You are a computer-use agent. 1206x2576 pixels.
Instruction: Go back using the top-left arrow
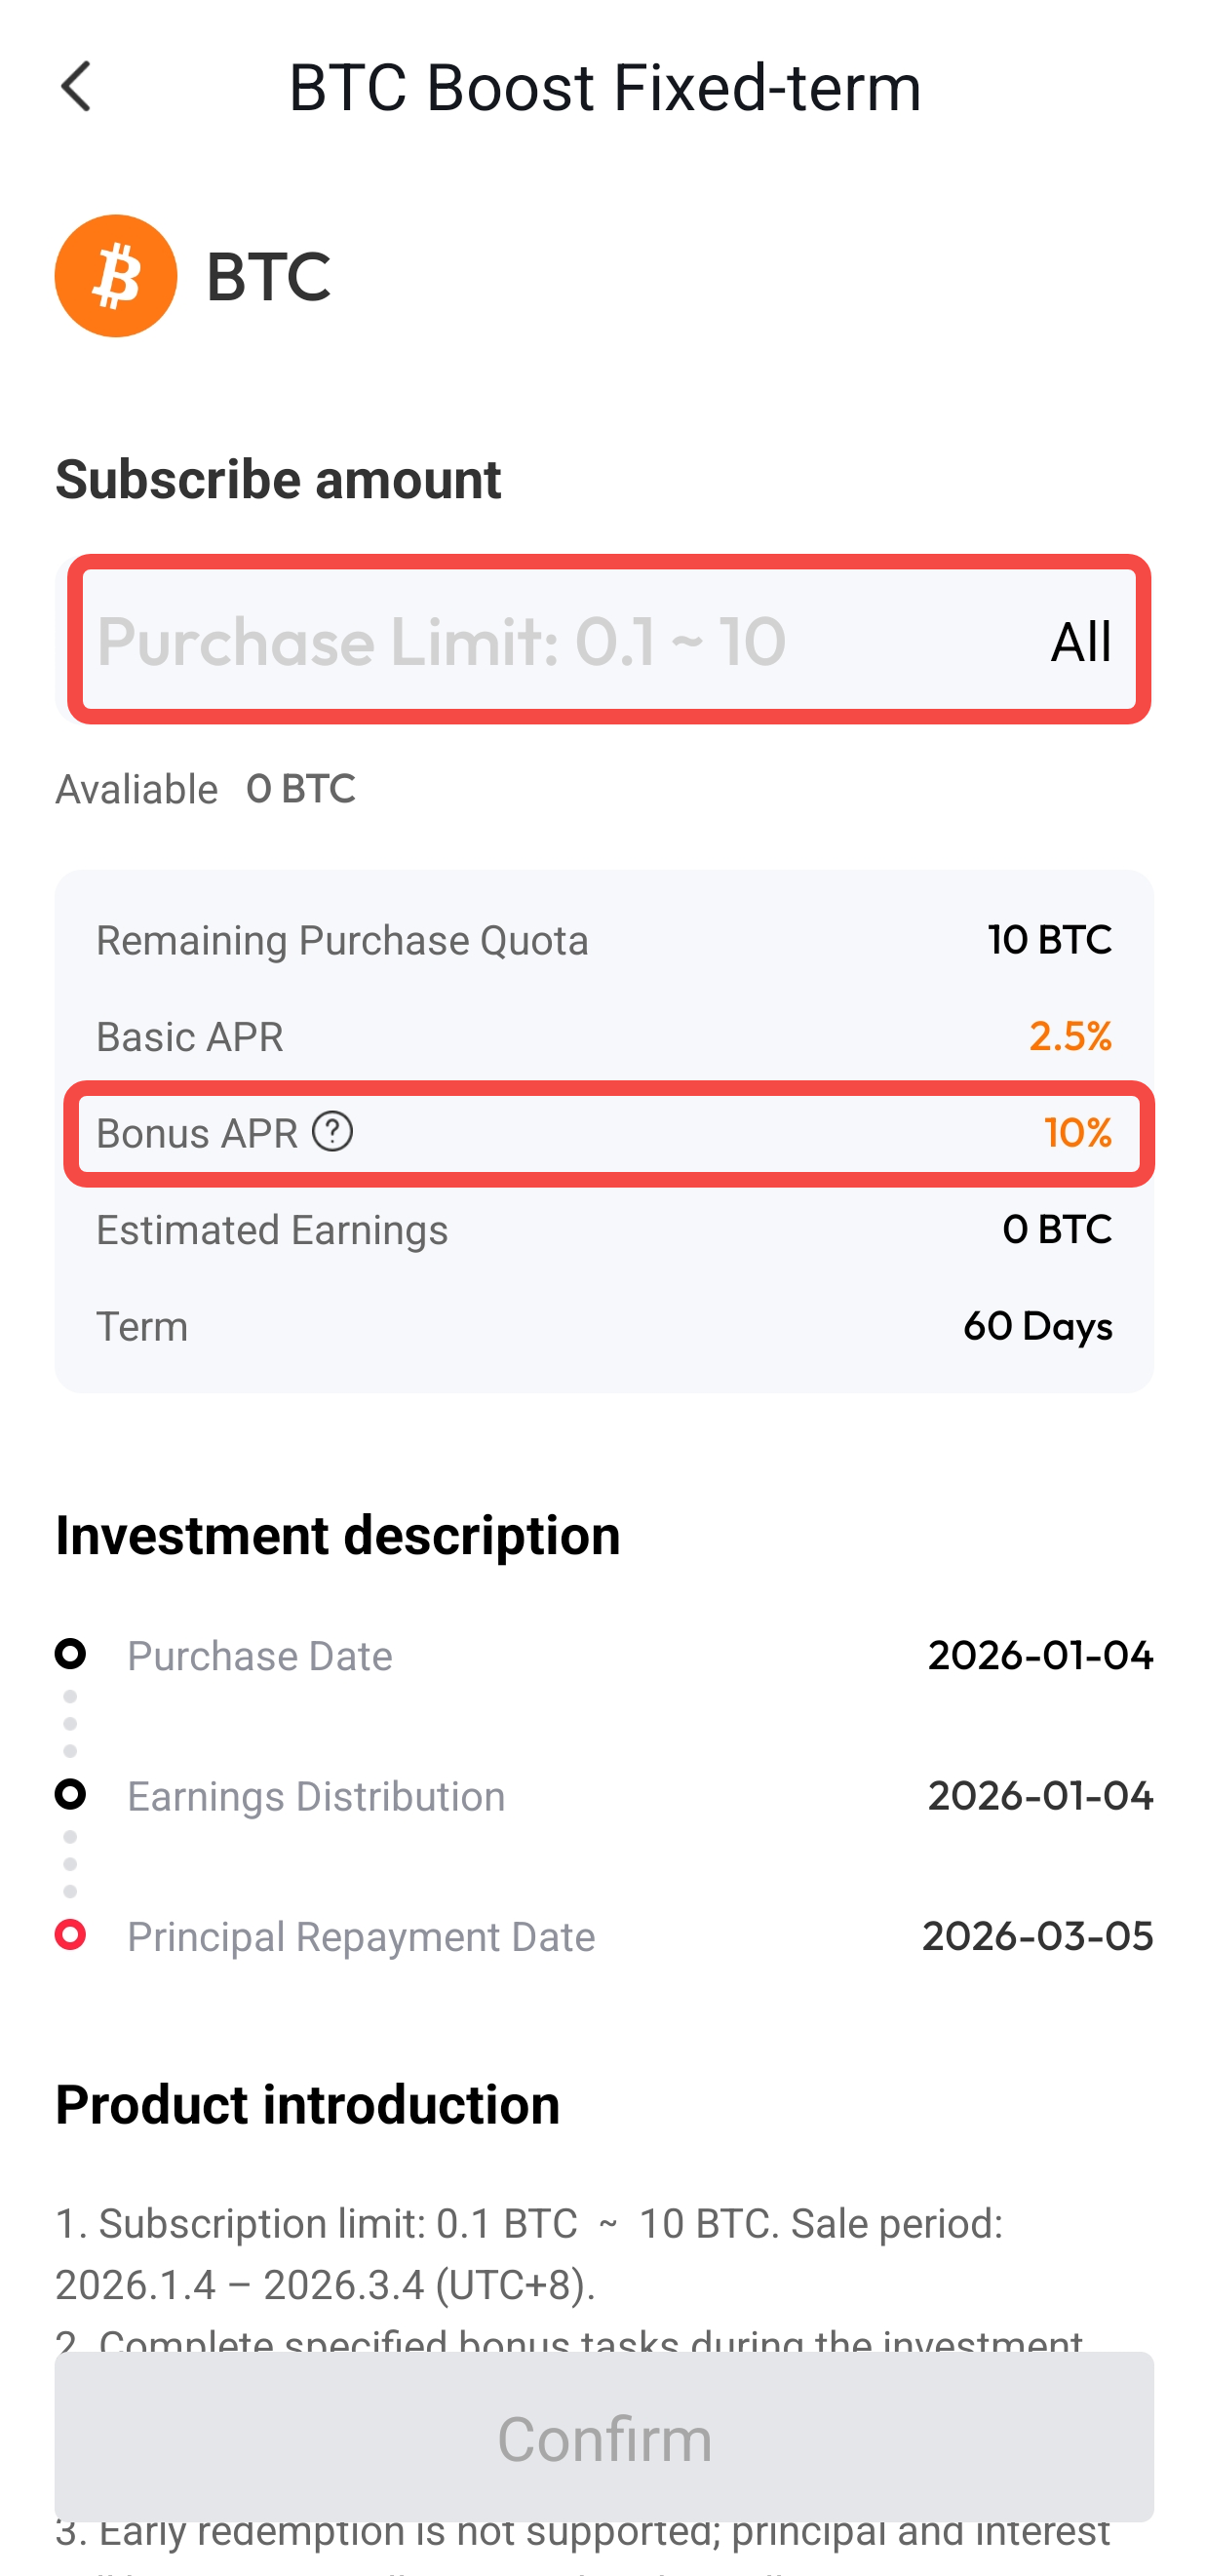pos(76,87)
